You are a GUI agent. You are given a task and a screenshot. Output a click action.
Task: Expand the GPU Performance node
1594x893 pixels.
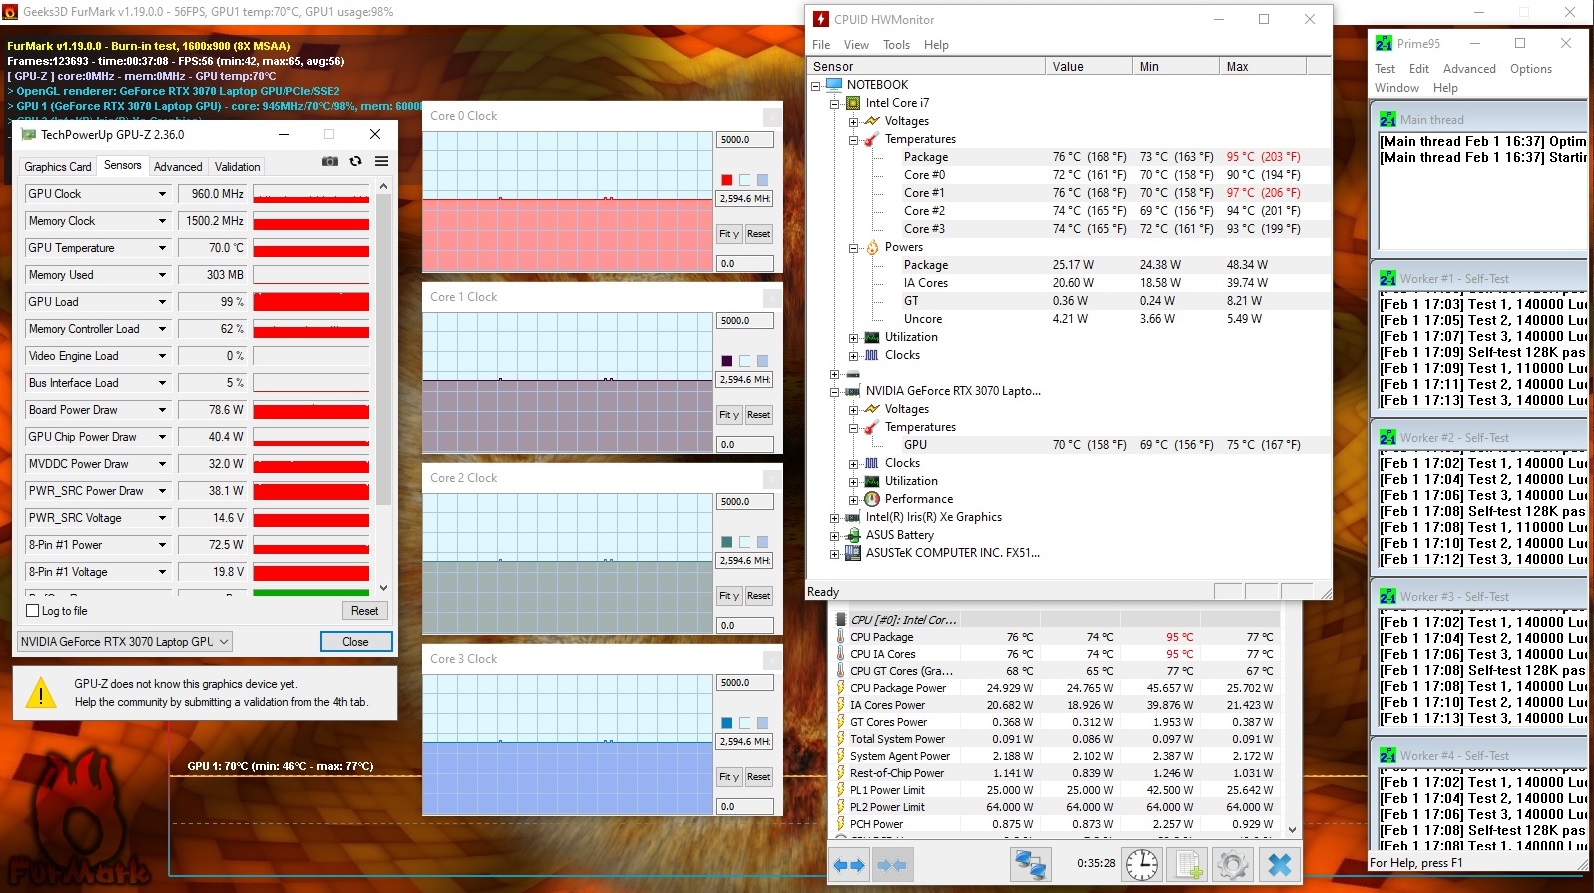(854, 500)
